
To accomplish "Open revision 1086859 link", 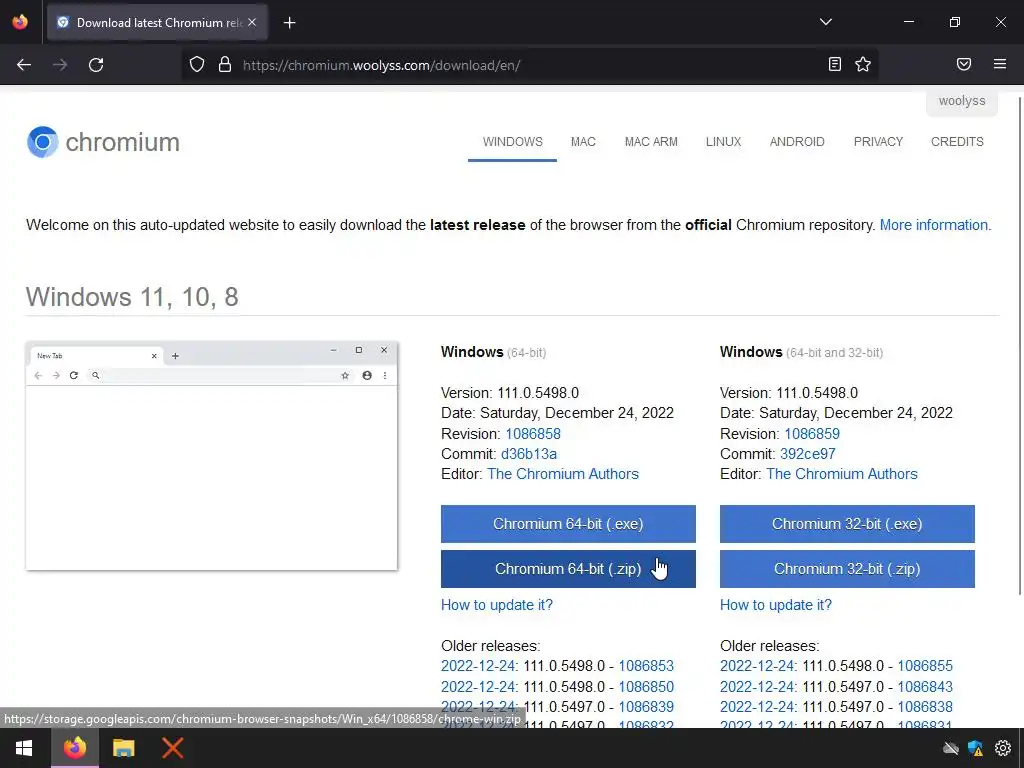I will pos(812,434).
